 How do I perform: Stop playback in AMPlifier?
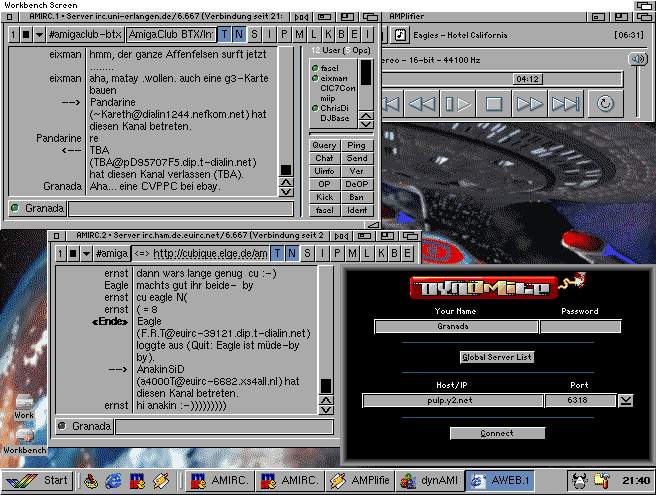(492, 103)
